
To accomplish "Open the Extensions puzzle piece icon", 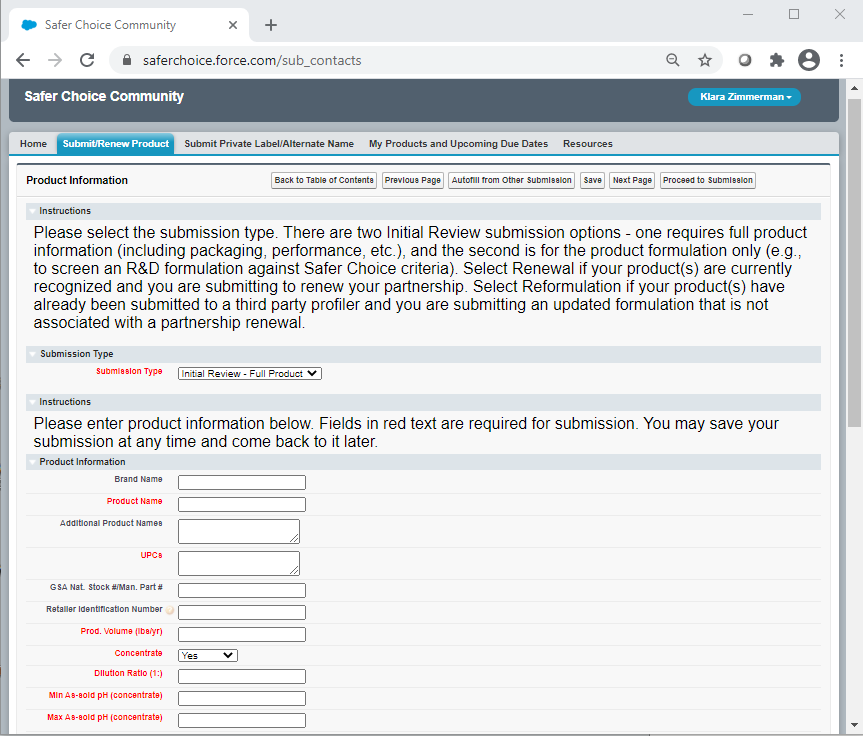I will 777,60.
